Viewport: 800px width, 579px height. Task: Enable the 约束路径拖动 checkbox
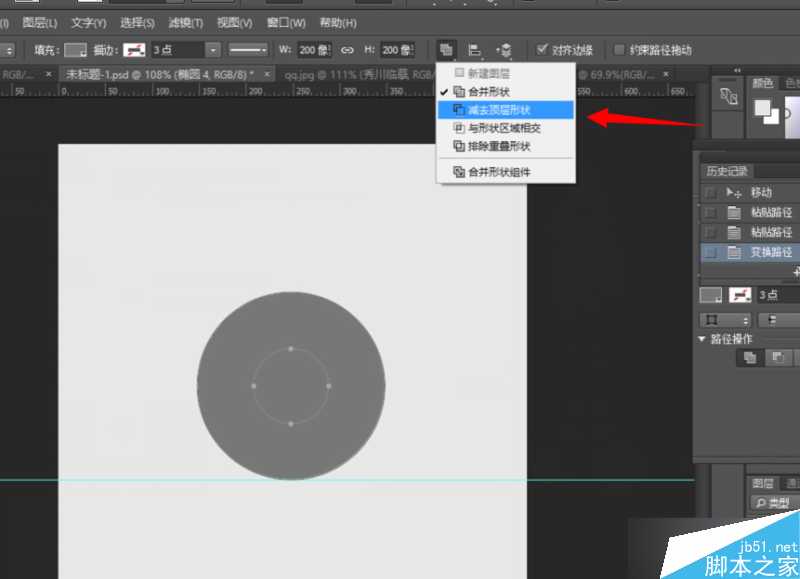click(620, 49)
